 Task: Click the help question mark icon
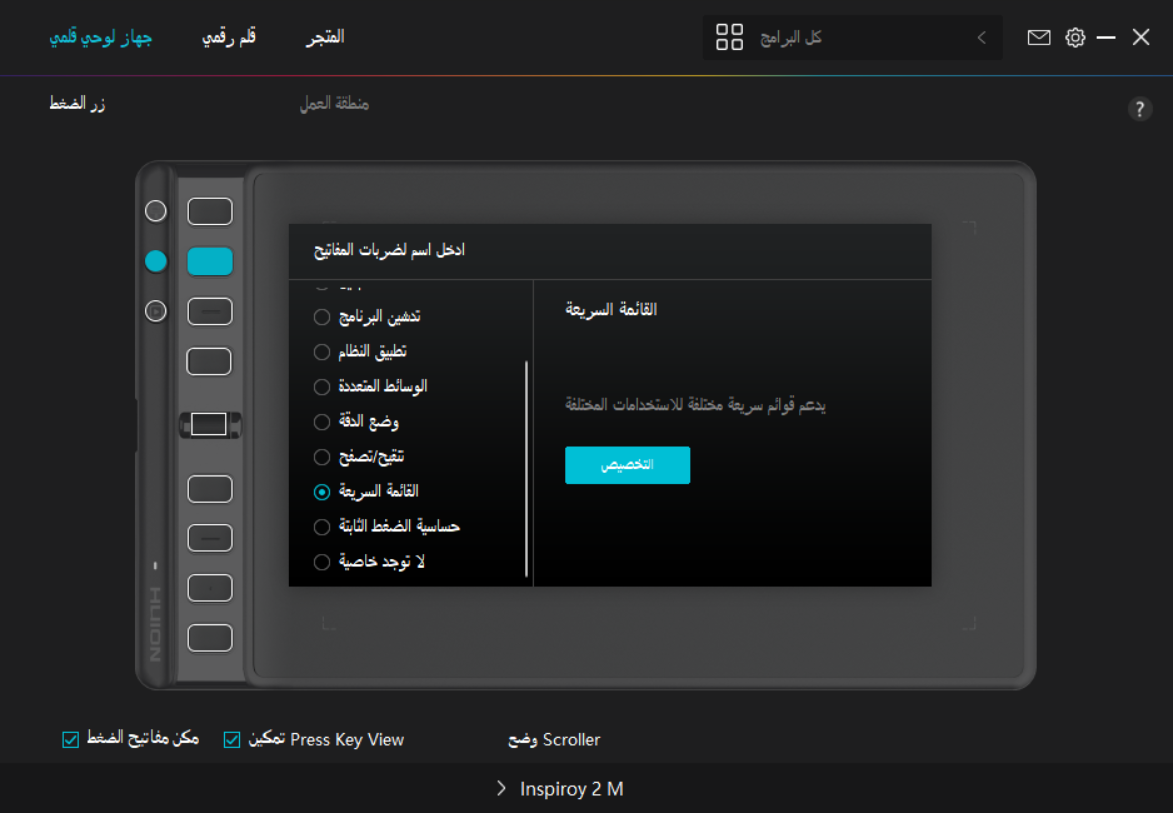click(x=1140, y=110)
